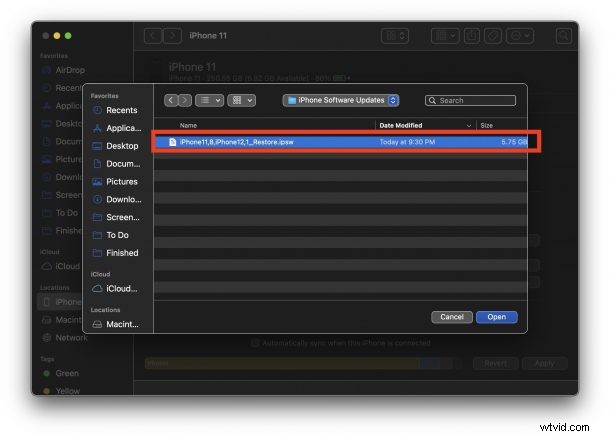Sort files by Date Modified column
This screenshot has height=437, width=610.
425,126
